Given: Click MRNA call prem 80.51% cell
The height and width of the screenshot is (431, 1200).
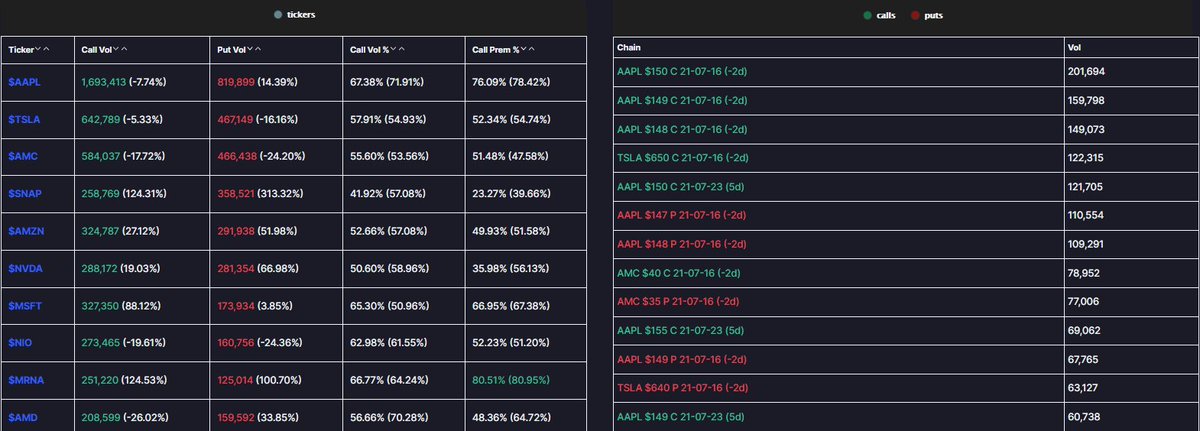Looking at the screenshot, I should [525, 381].
